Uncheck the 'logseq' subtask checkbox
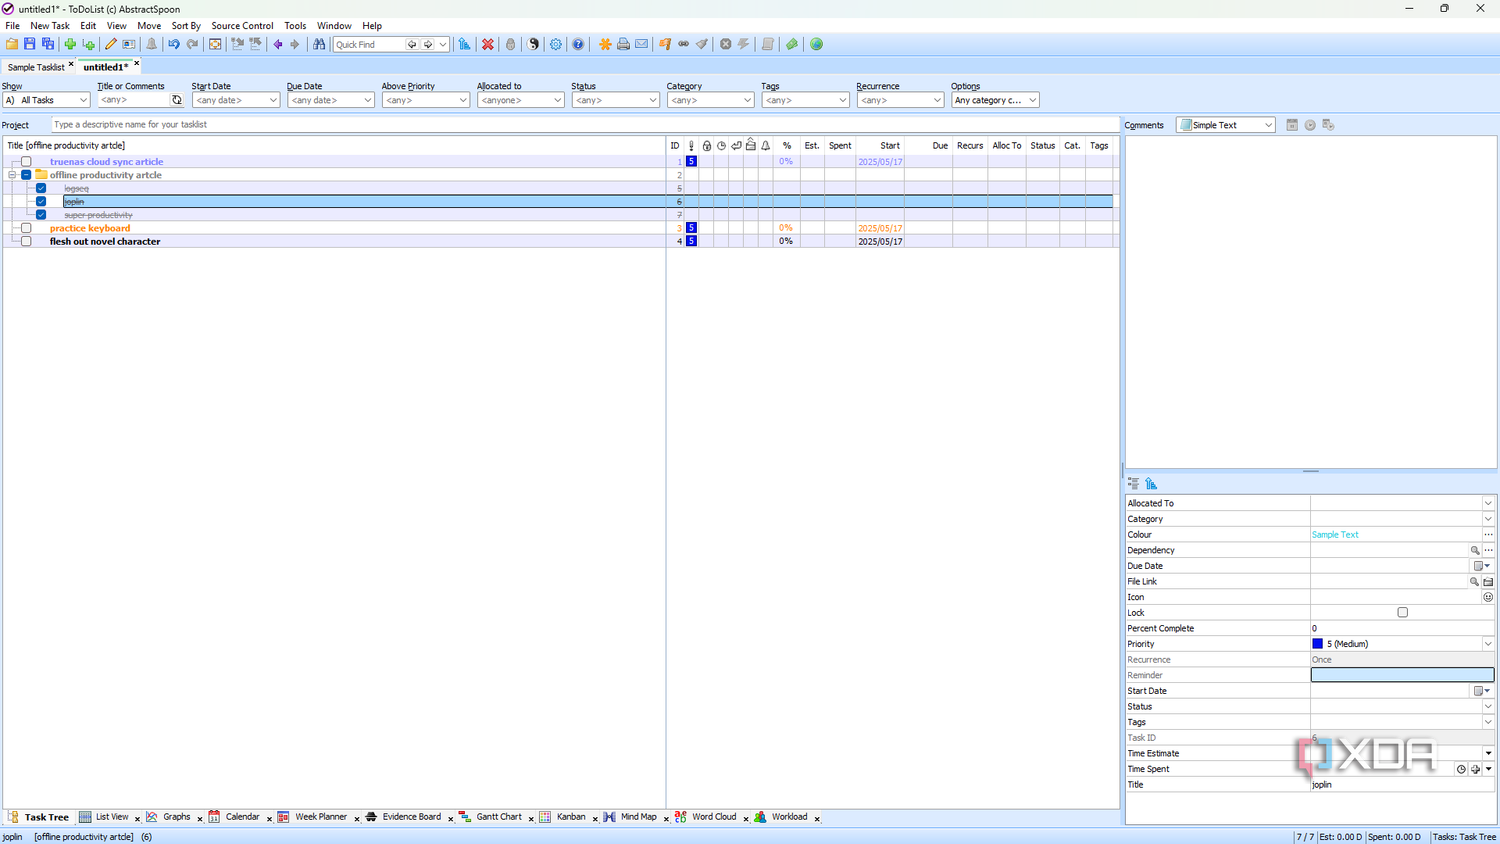Viewport: 1500px width, 844px height. [x=41, y=188]
